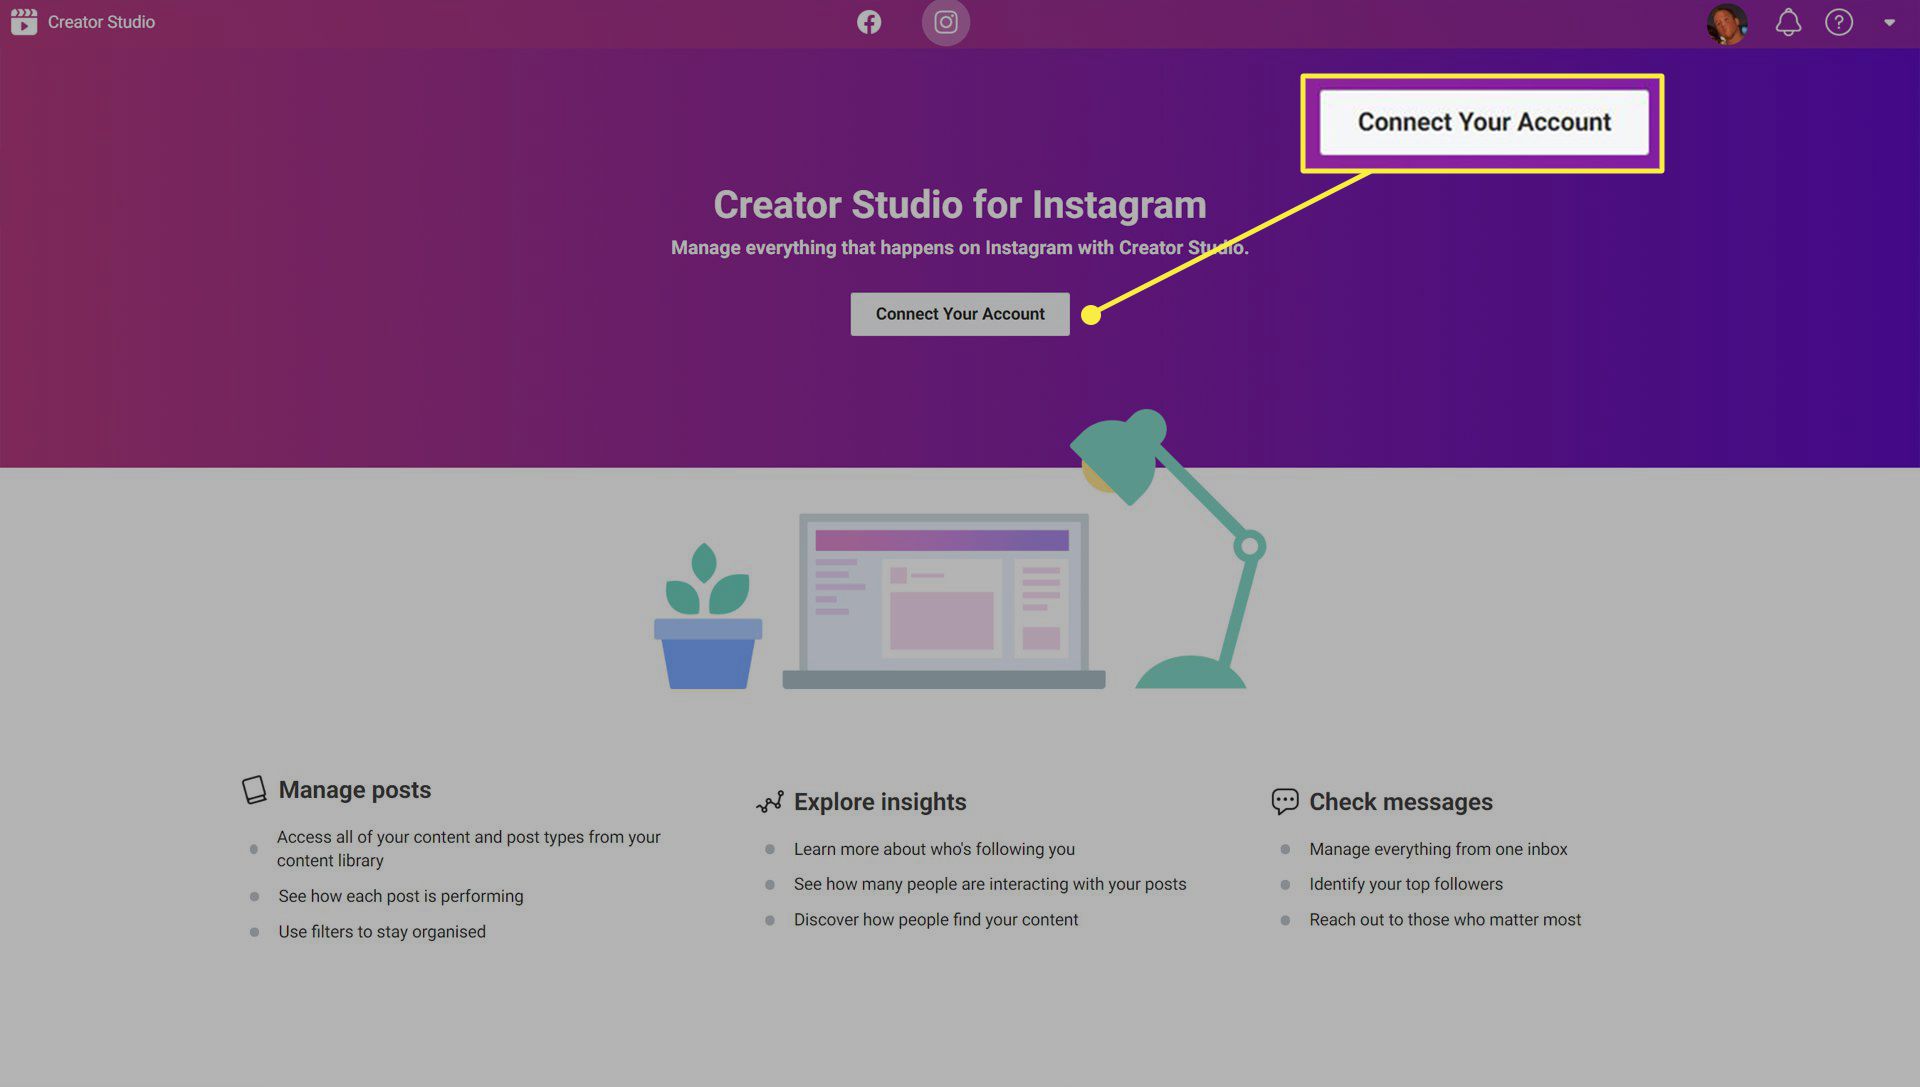Click 'Manage everything from one inbox'
Image resolution: width=1920 pixels, height=1087 pixels.
[x=1438, y=849]
